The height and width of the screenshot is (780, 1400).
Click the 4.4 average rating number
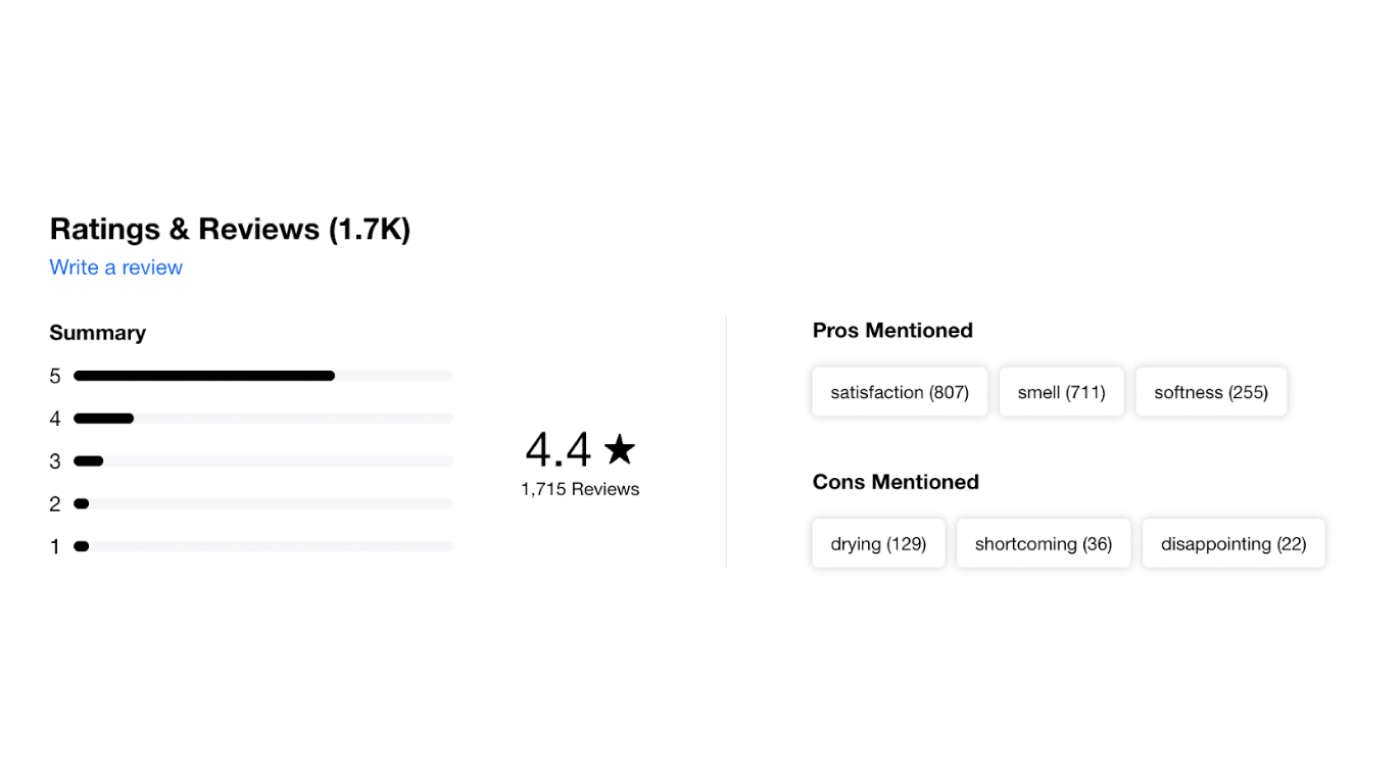pyautogui.click(x=558, y=450)
